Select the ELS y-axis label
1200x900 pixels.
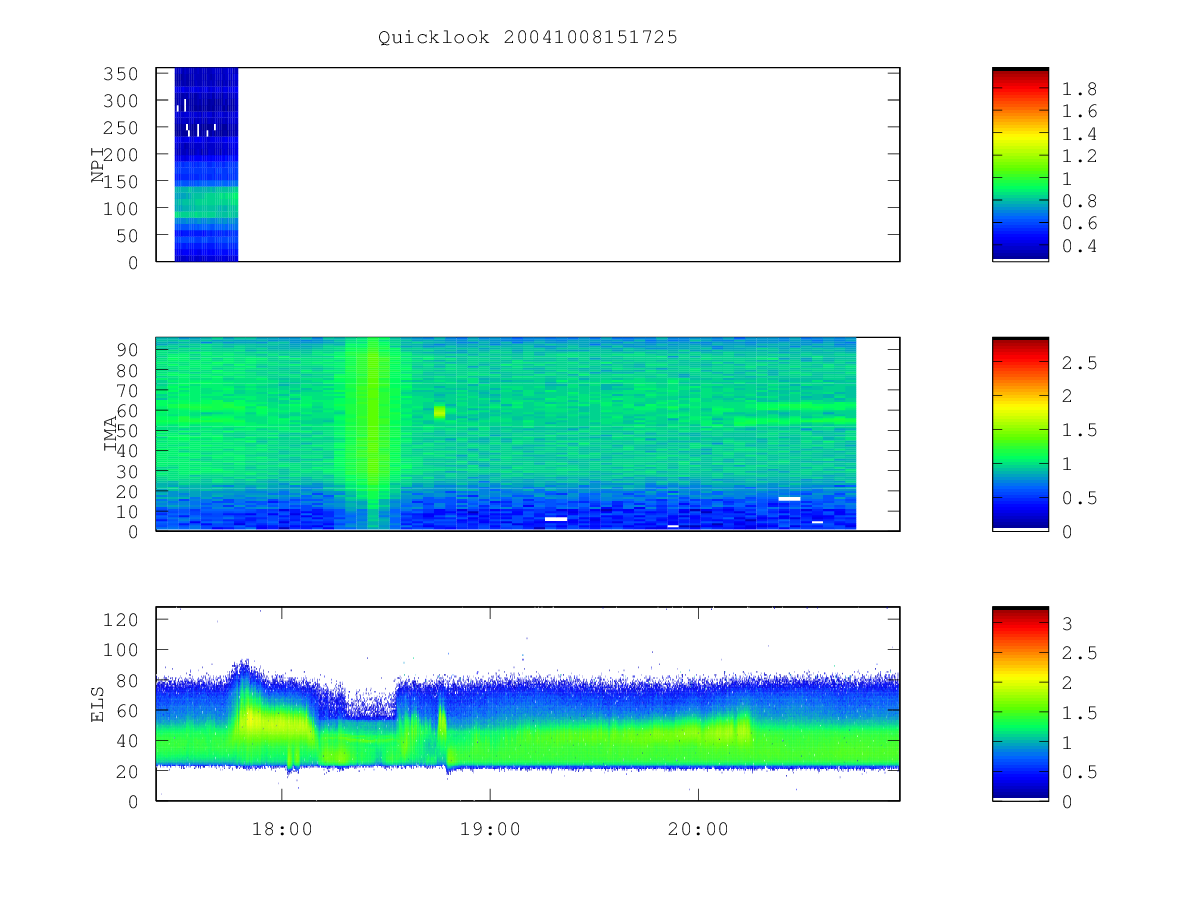pos(98,704)
